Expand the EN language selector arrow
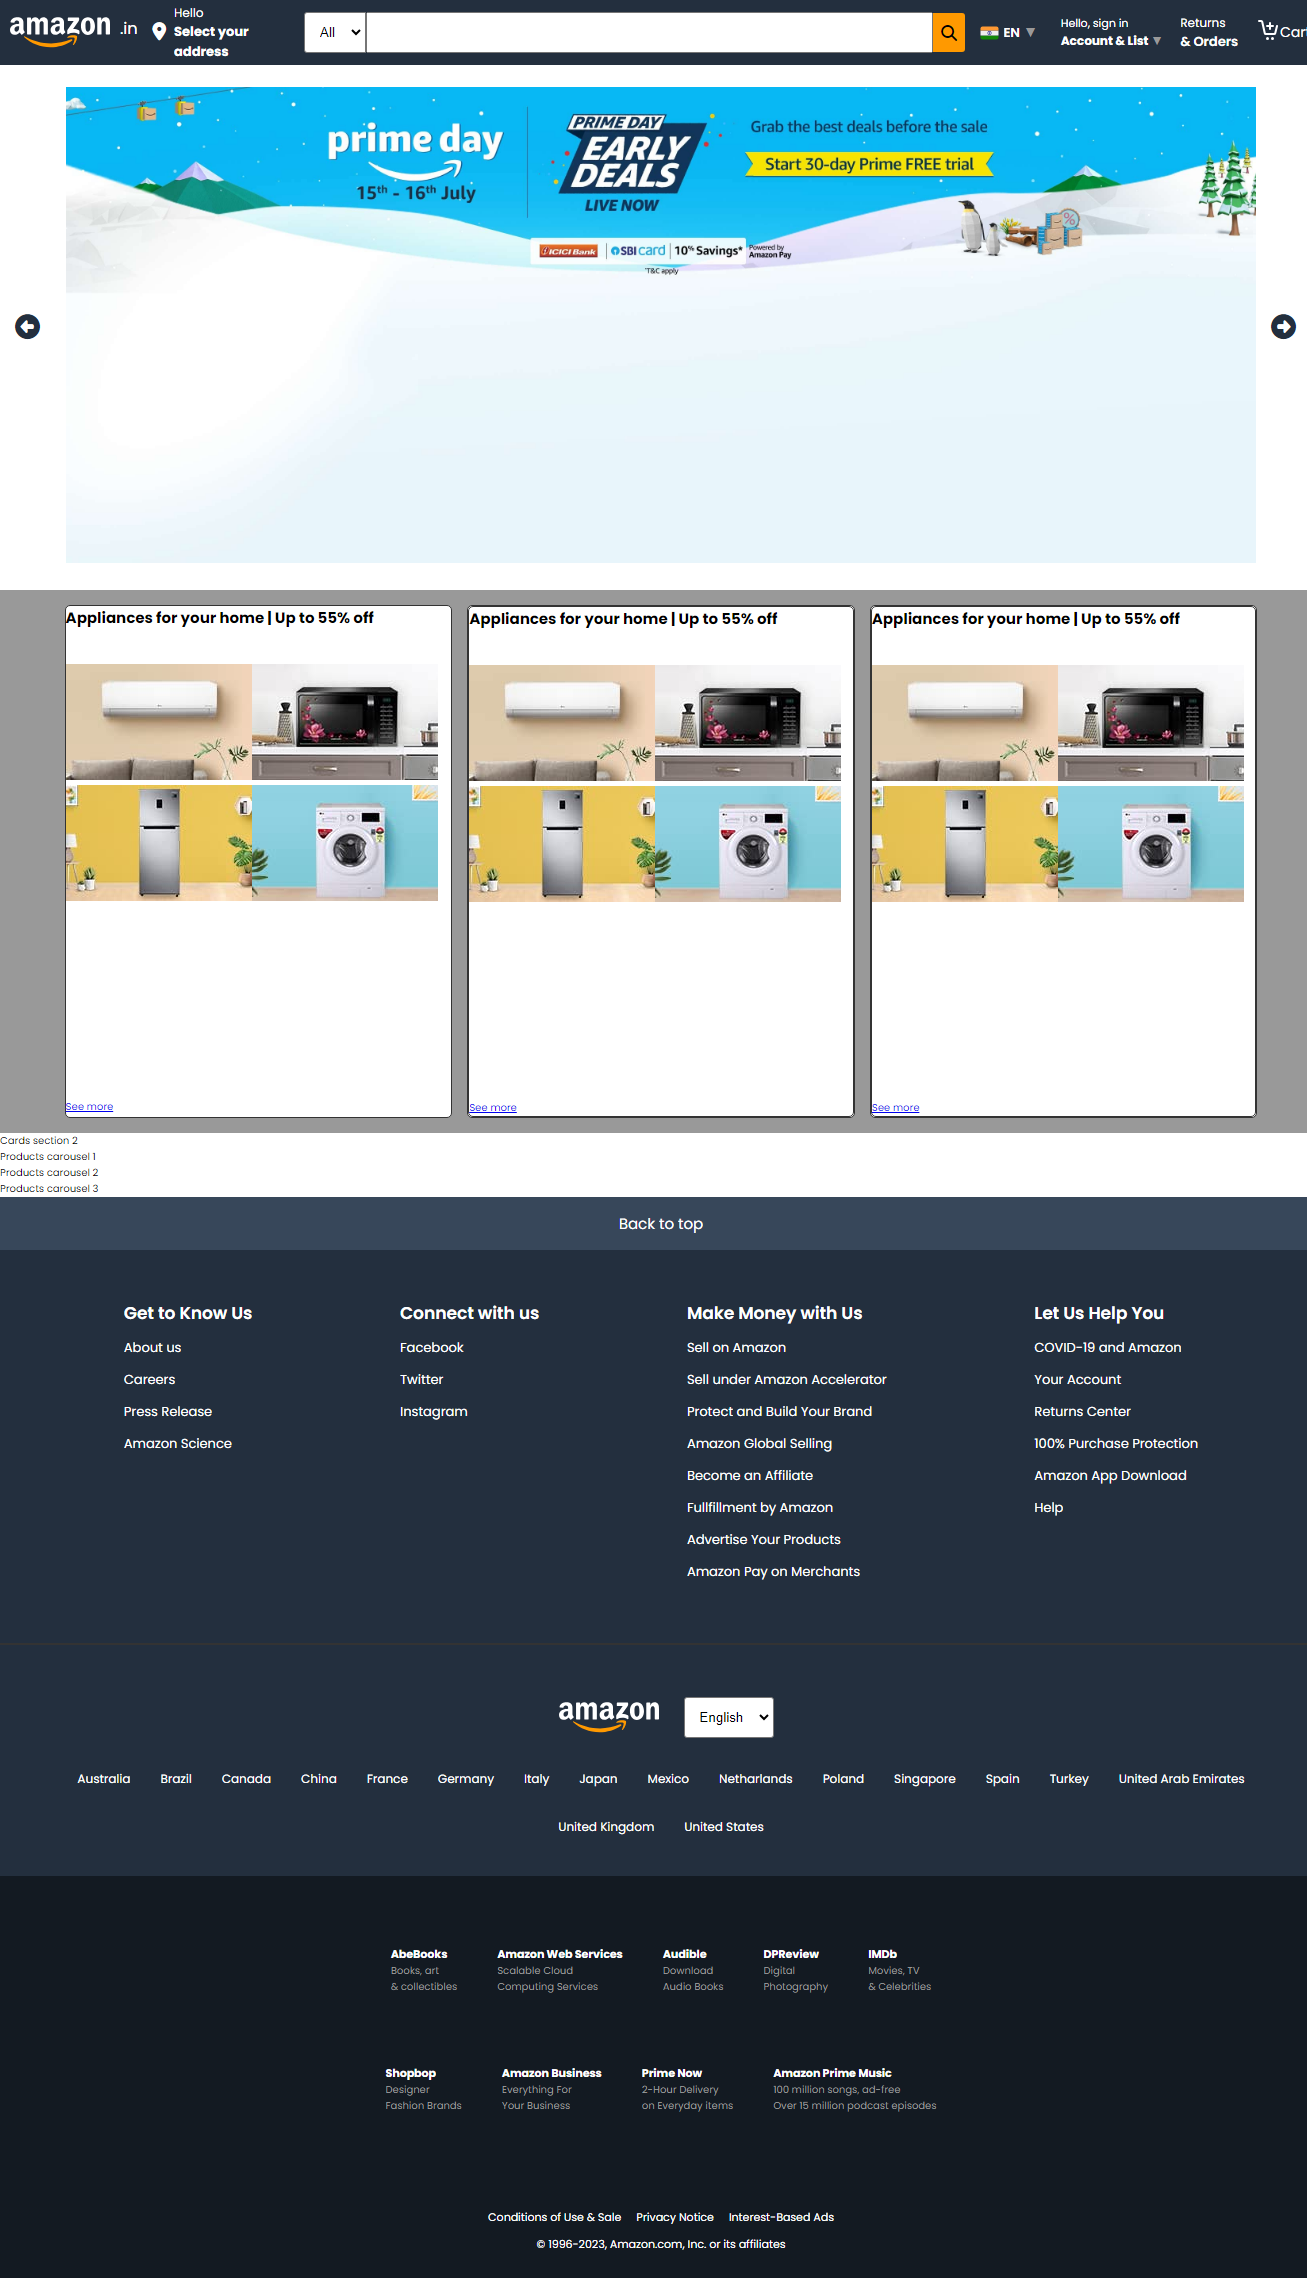 [x=1030, y=32]
